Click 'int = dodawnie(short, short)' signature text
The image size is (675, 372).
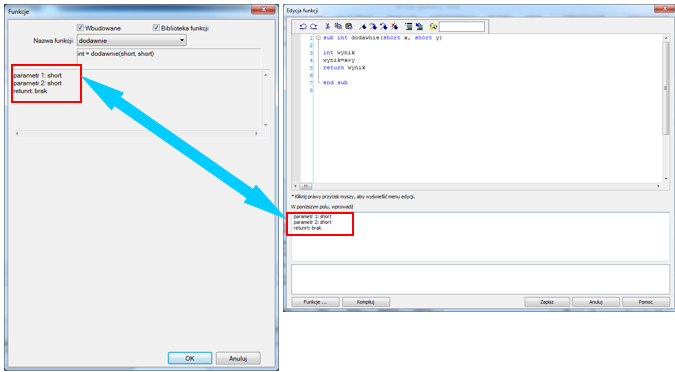click(116, 54)
